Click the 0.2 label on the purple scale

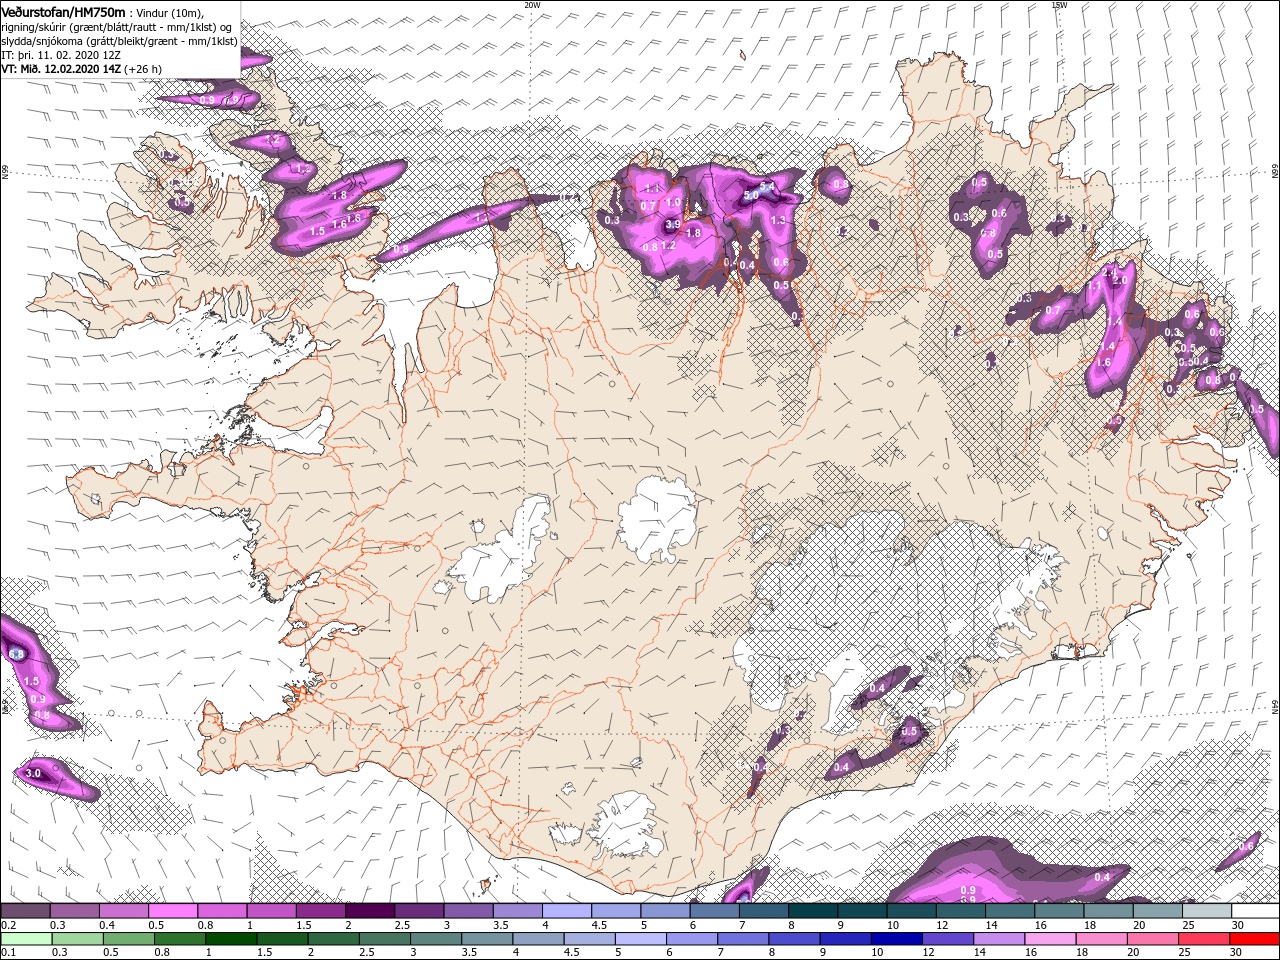7,925
